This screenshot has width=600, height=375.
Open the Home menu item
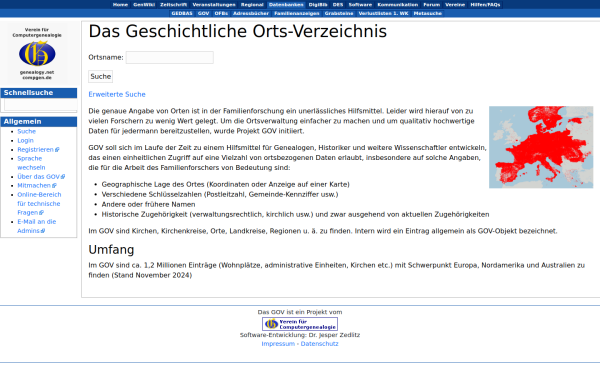pos(120,5)
